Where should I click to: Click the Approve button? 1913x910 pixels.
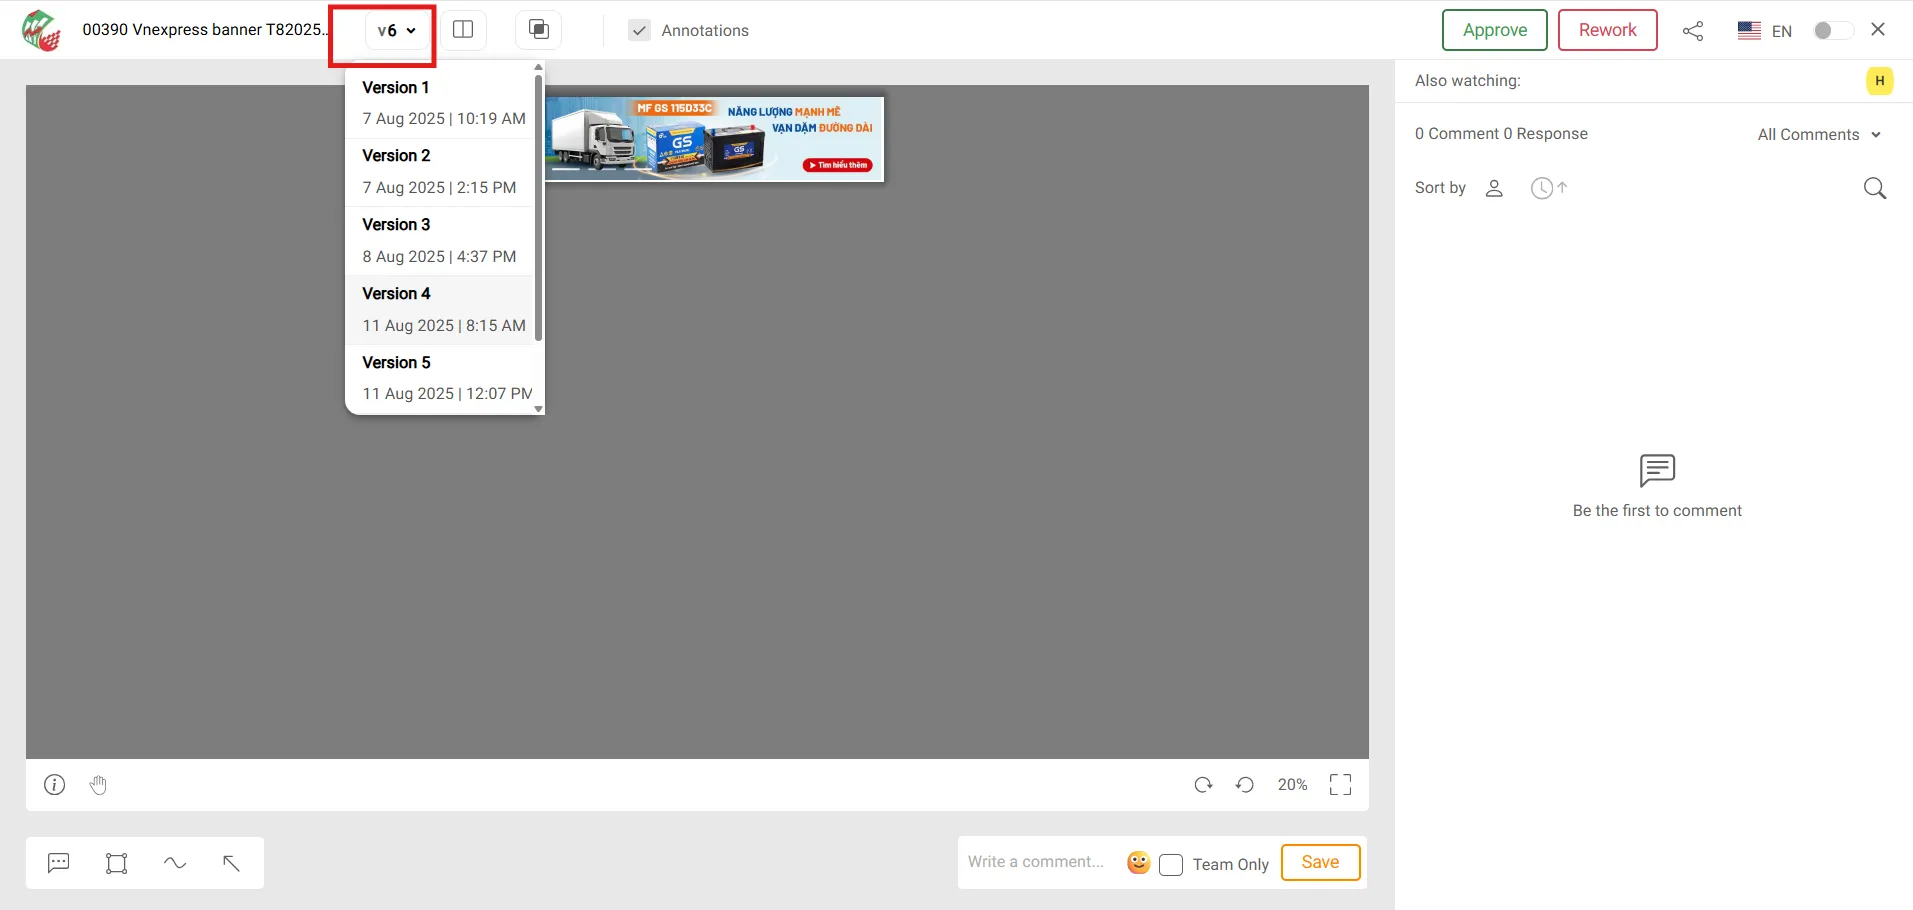pos(1494,30)
